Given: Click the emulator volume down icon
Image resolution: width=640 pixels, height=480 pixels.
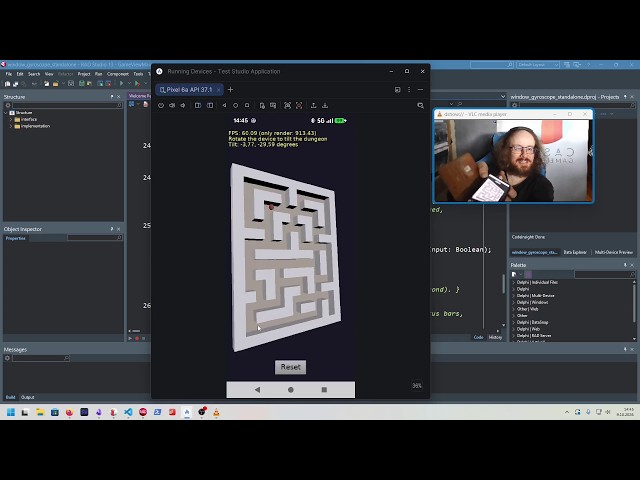Looking at the screenshot, I should coord(183,106).
